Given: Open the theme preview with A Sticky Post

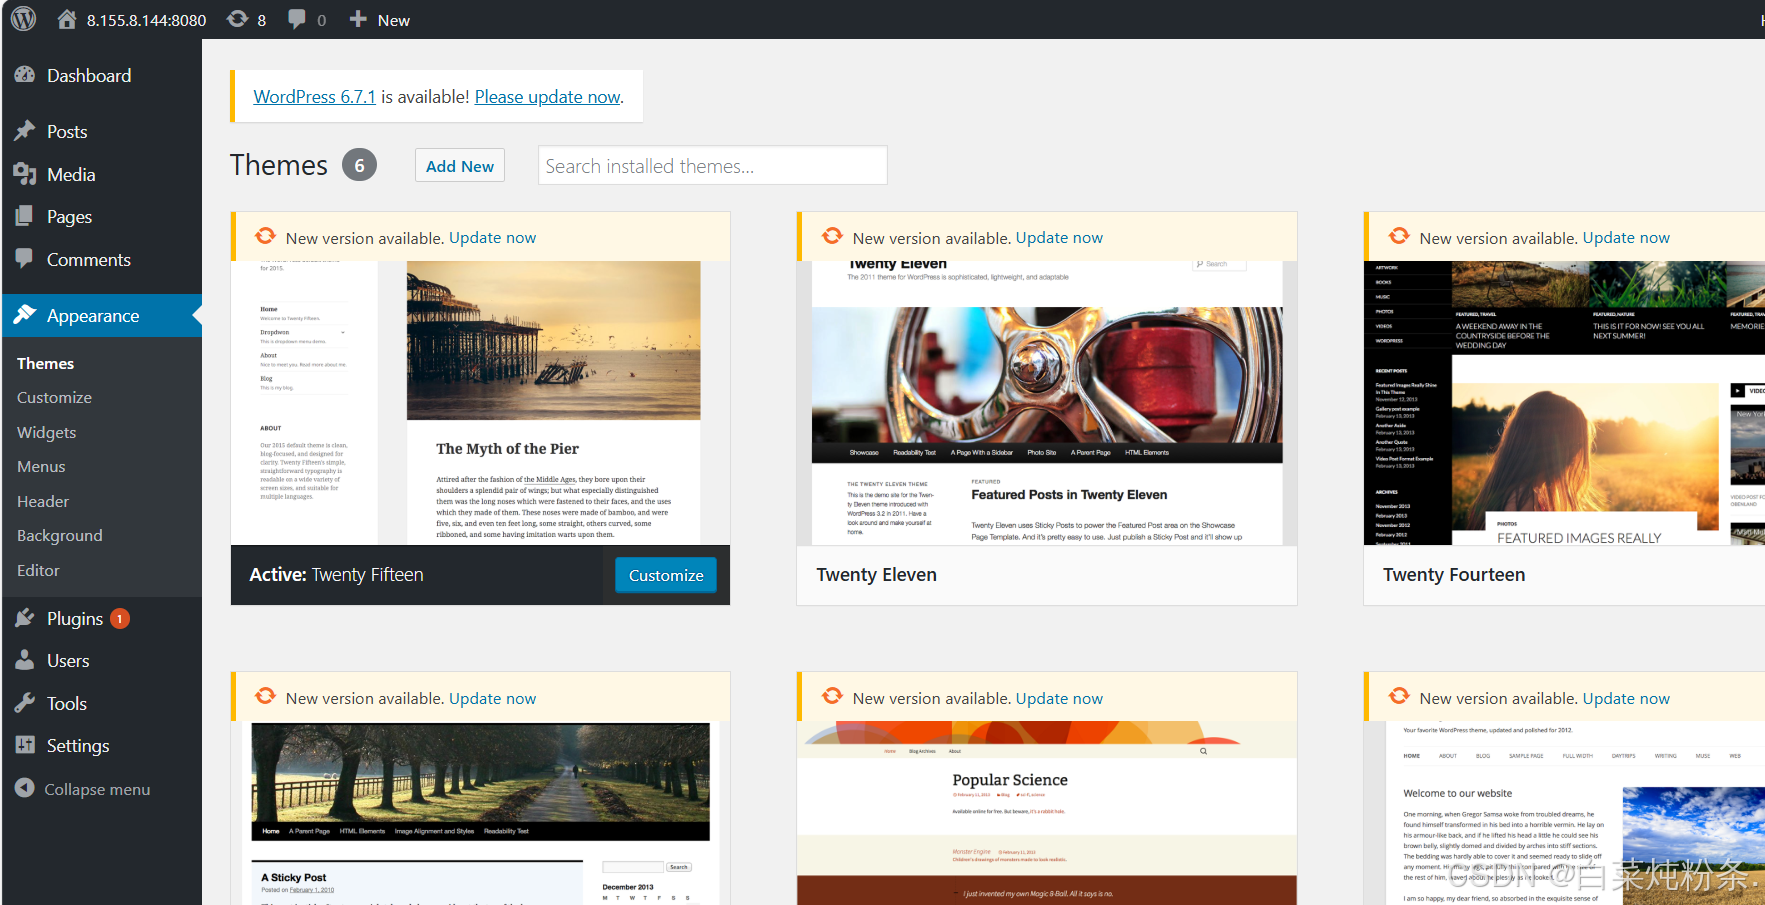Looking at the screenshot, I should click(480, 813).
